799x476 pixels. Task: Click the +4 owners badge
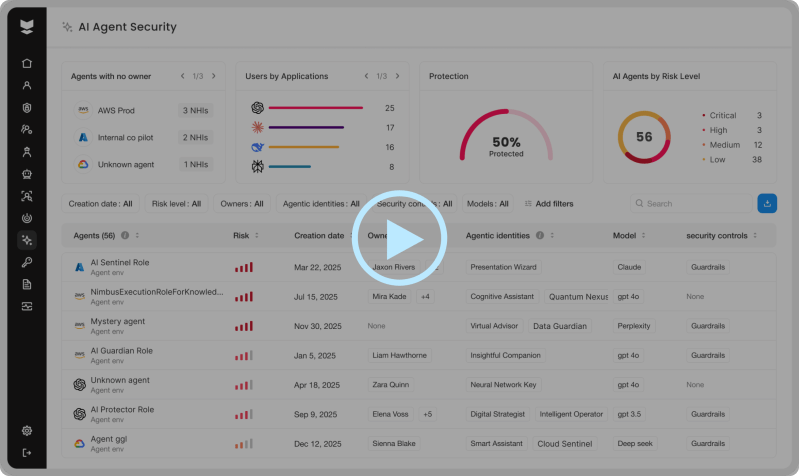(x=425, y=297)
